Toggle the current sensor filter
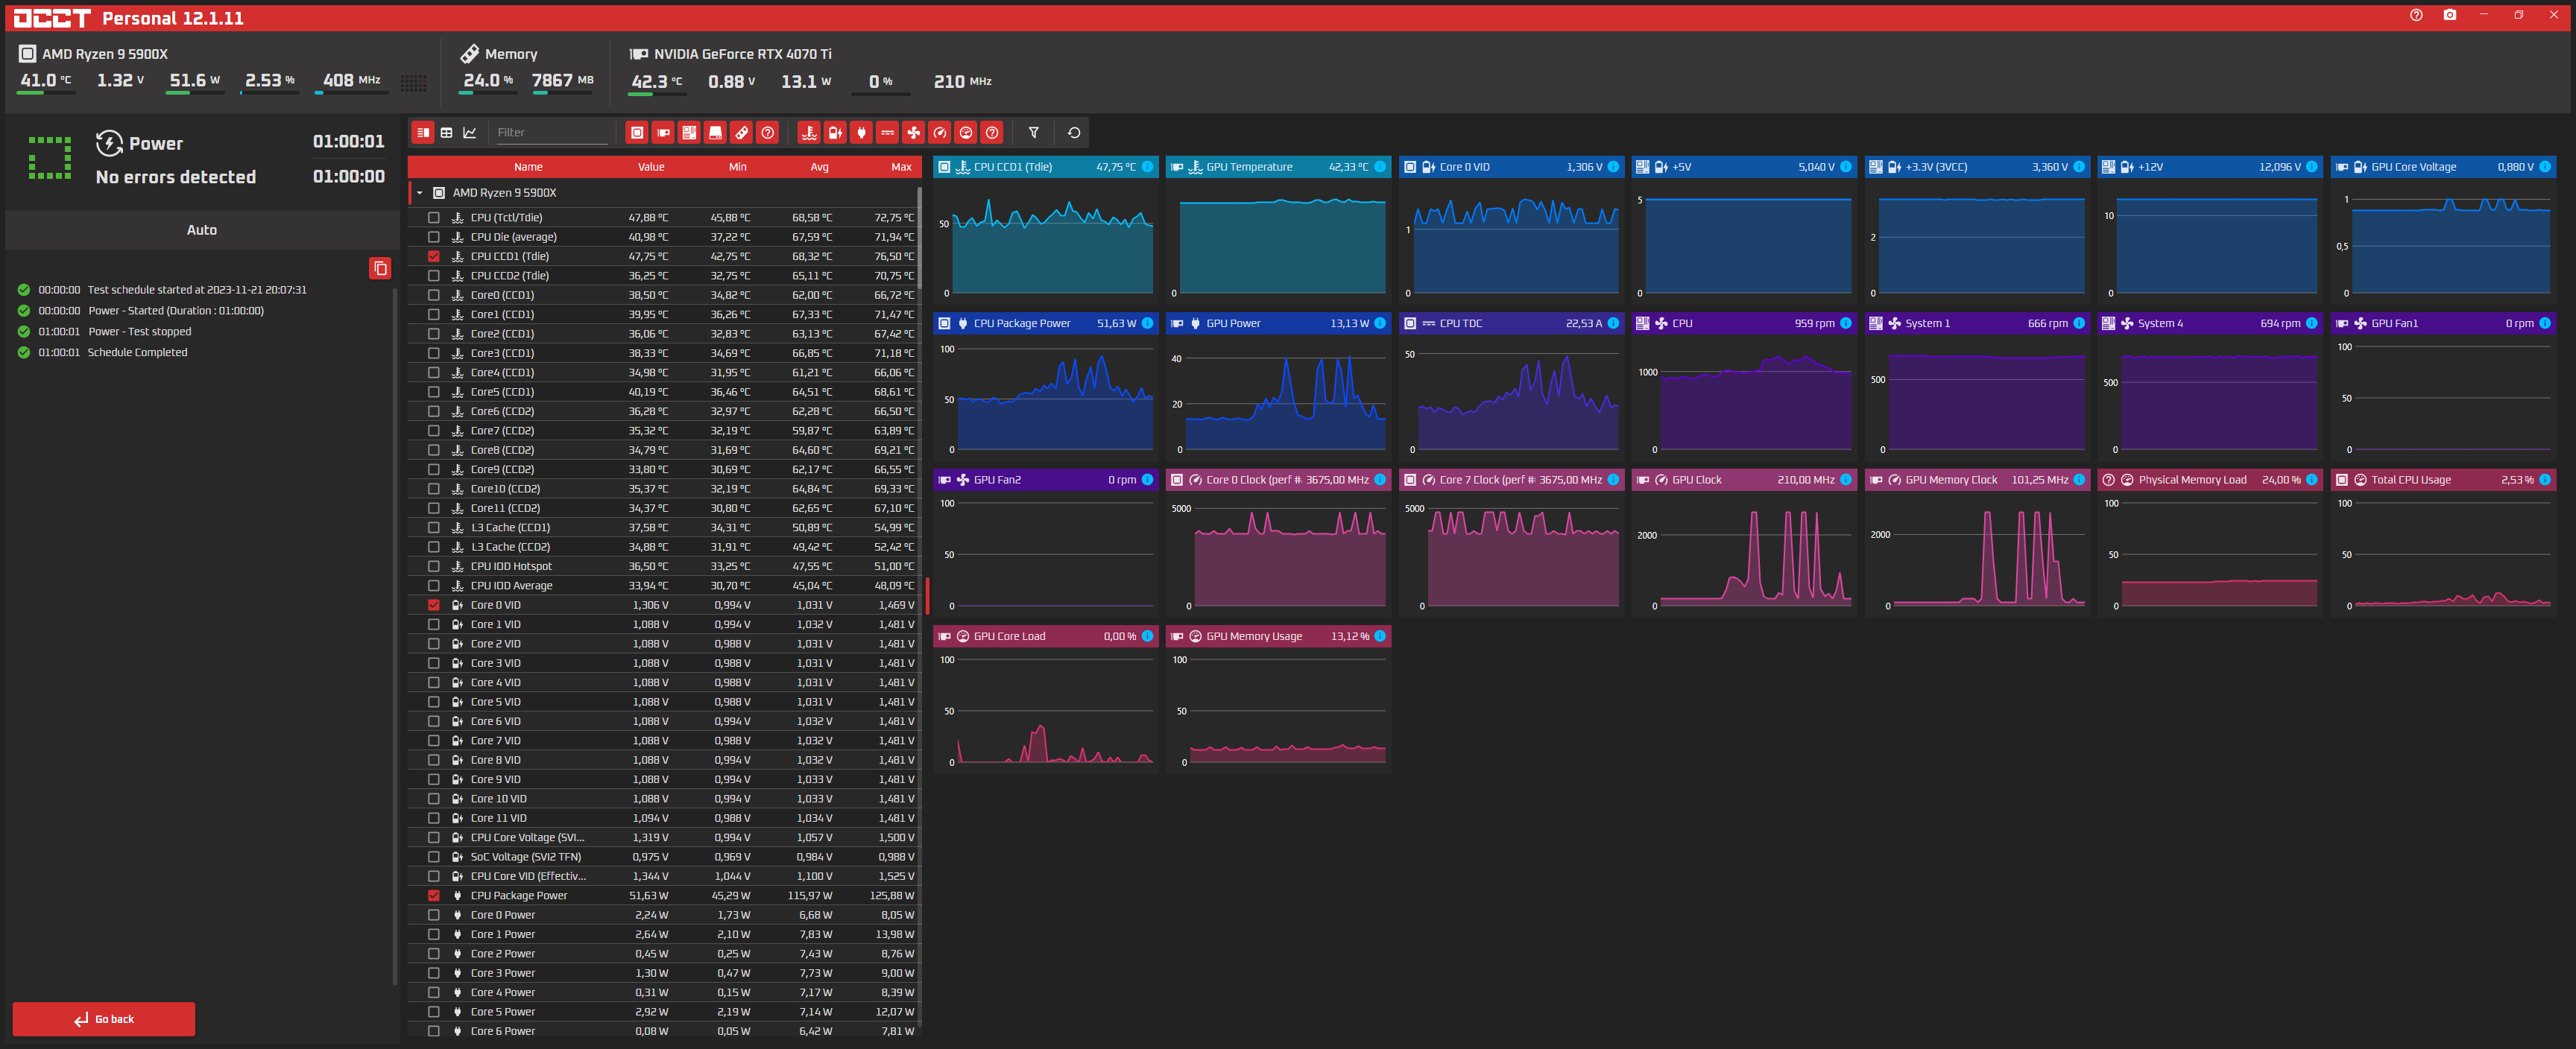 point(887,132)
